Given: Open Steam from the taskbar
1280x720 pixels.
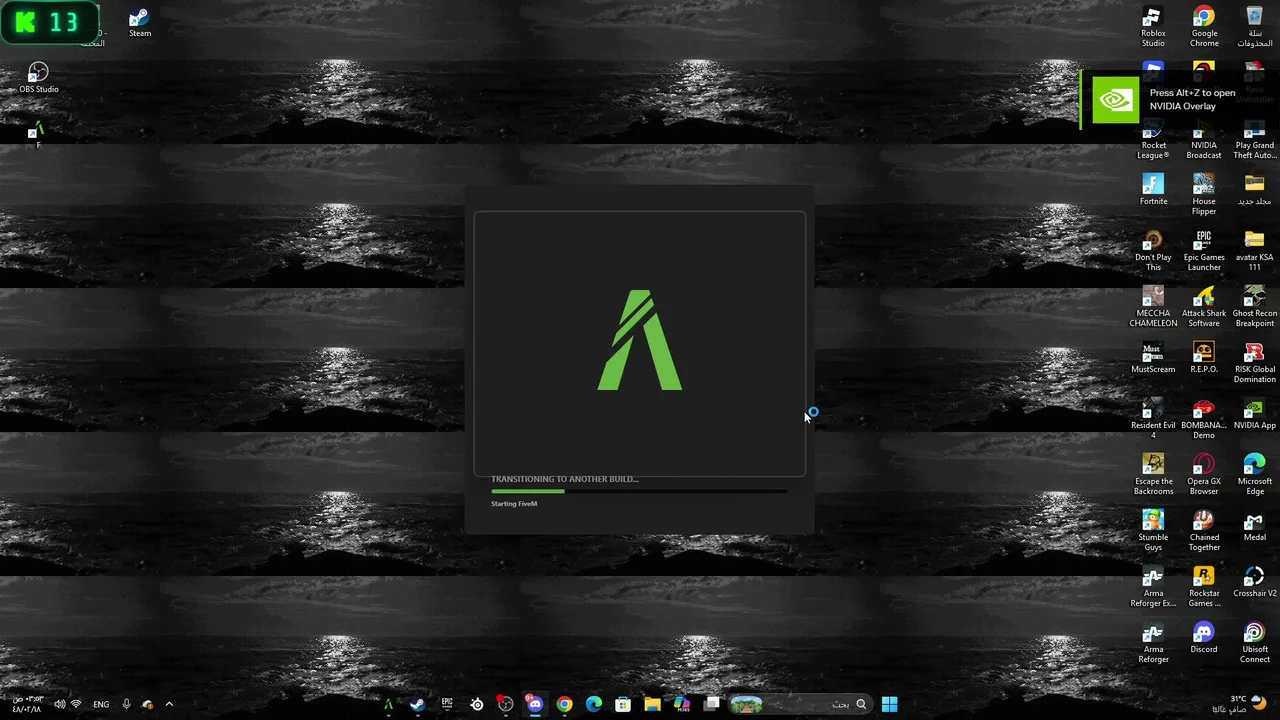Looking at the screenshot, I should coord(417,704).
